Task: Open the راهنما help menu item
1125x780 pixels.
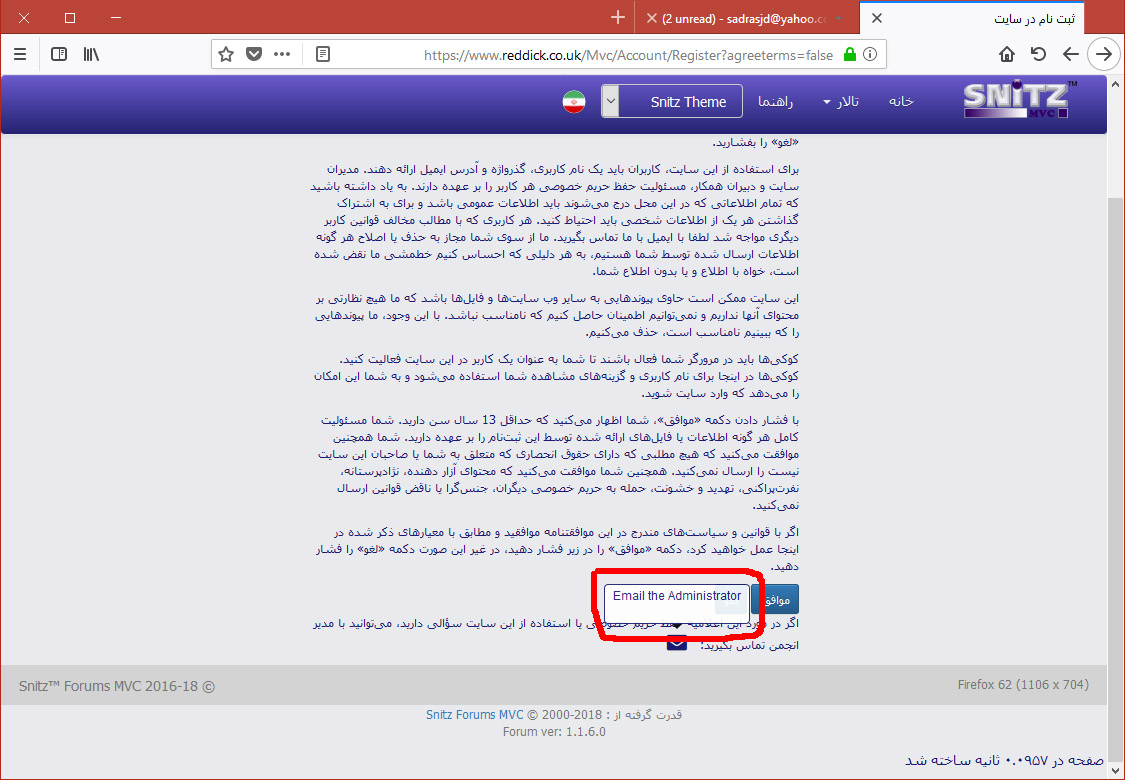Action: click(776, 102)
